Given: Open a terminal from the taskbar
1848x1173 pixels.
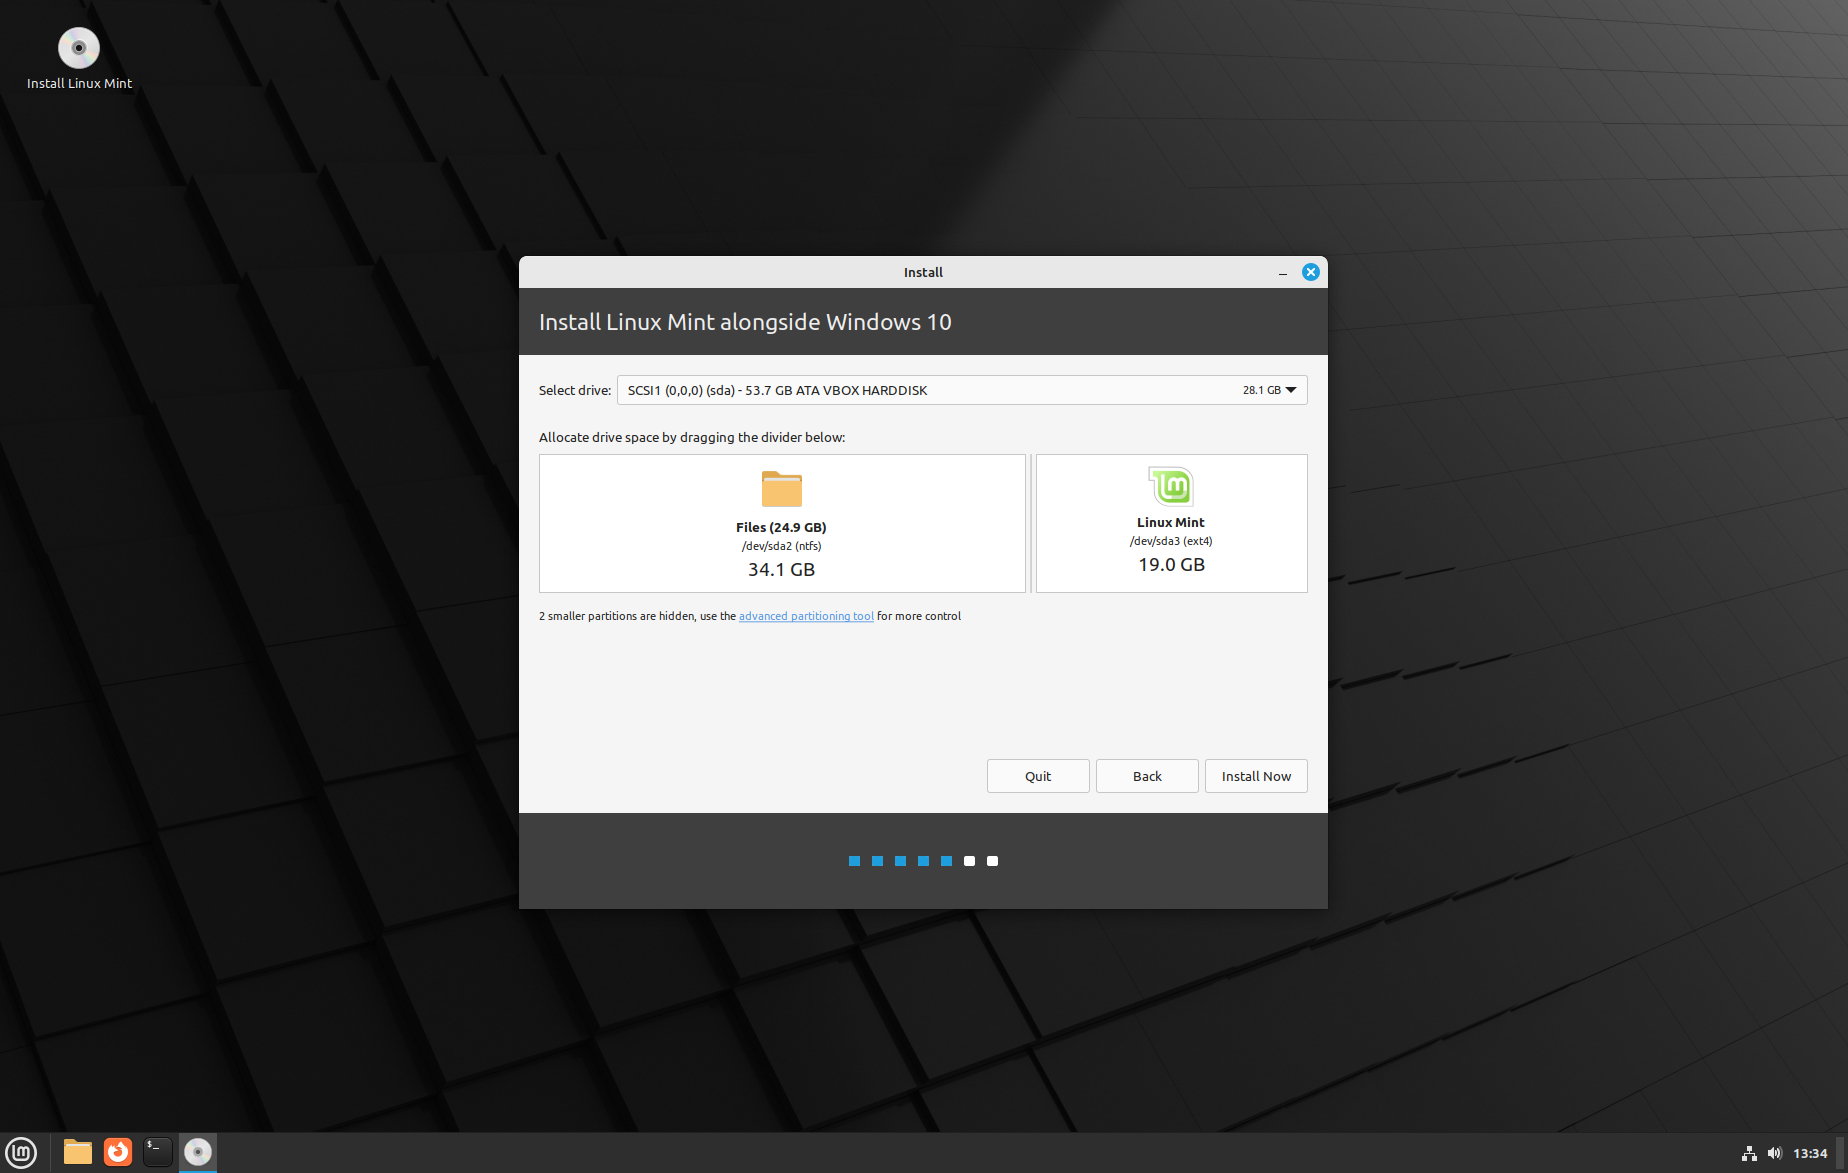Looking at the screenshot, I should 157,1151.
